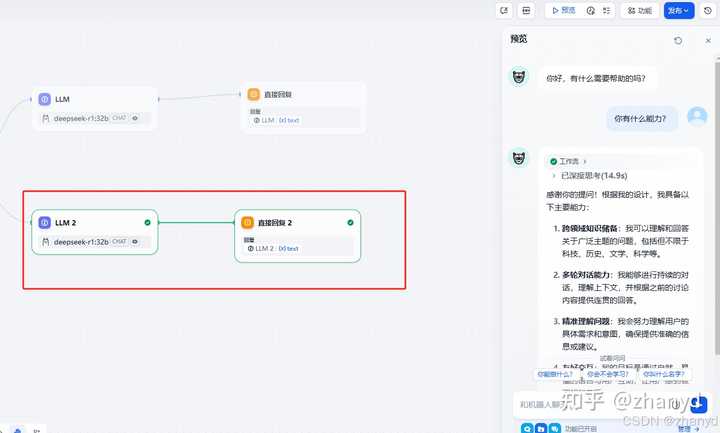Open version history icon right of 发布
720x433 pixels.
point(708,11)
